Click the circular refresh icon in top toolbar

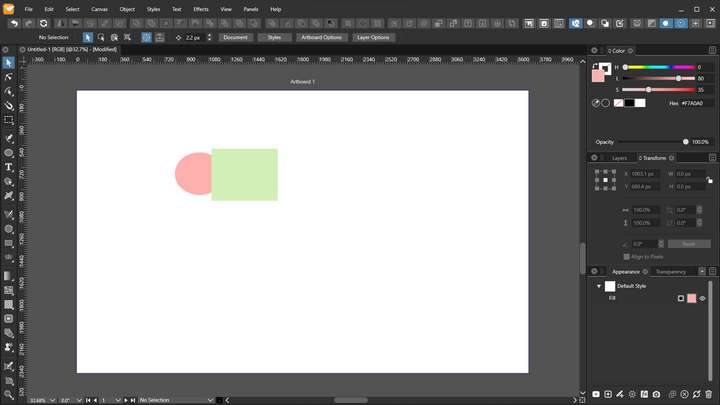pyautogui.click(x=44, y=23)
